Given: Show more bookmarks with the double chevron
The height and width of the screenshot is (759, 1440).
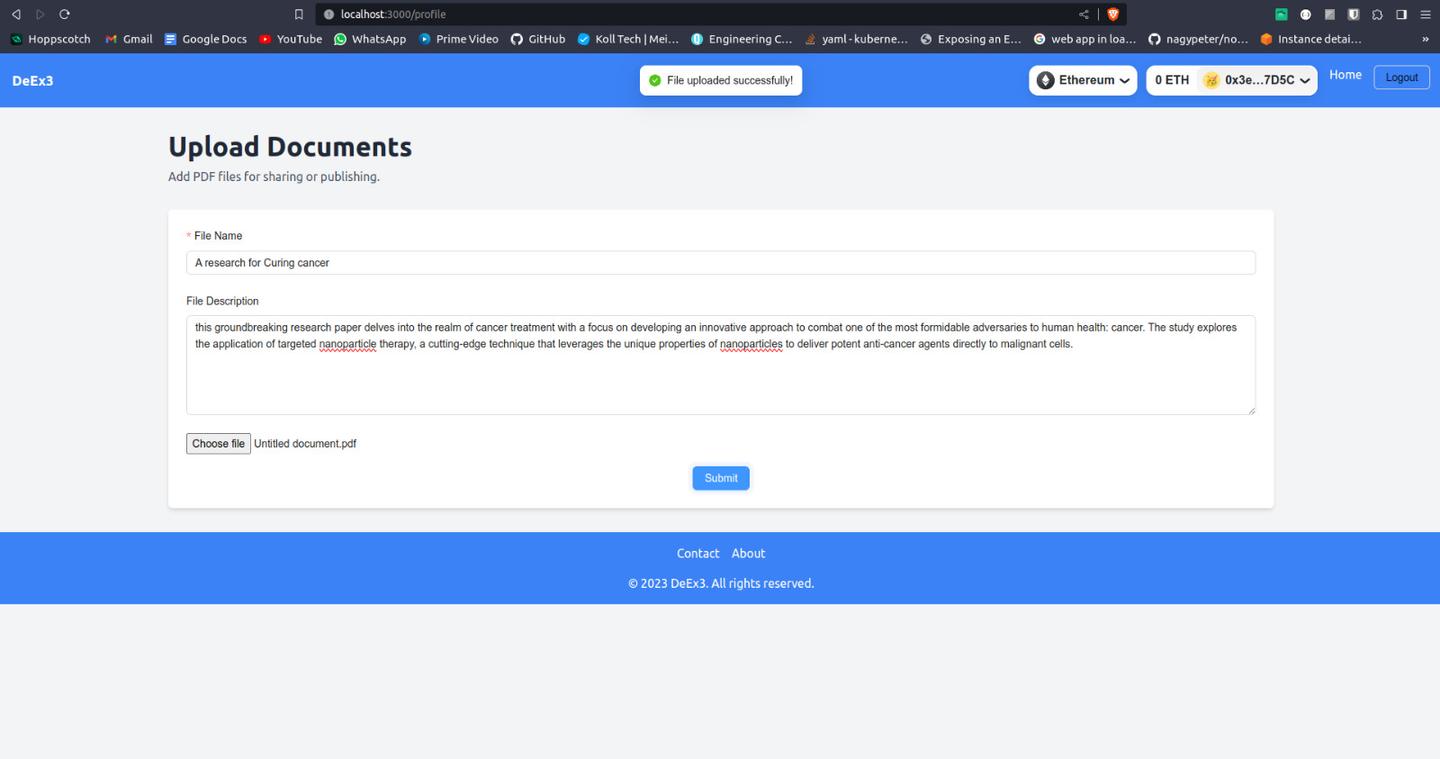Looking at the screenshot, I should 1425,39.
